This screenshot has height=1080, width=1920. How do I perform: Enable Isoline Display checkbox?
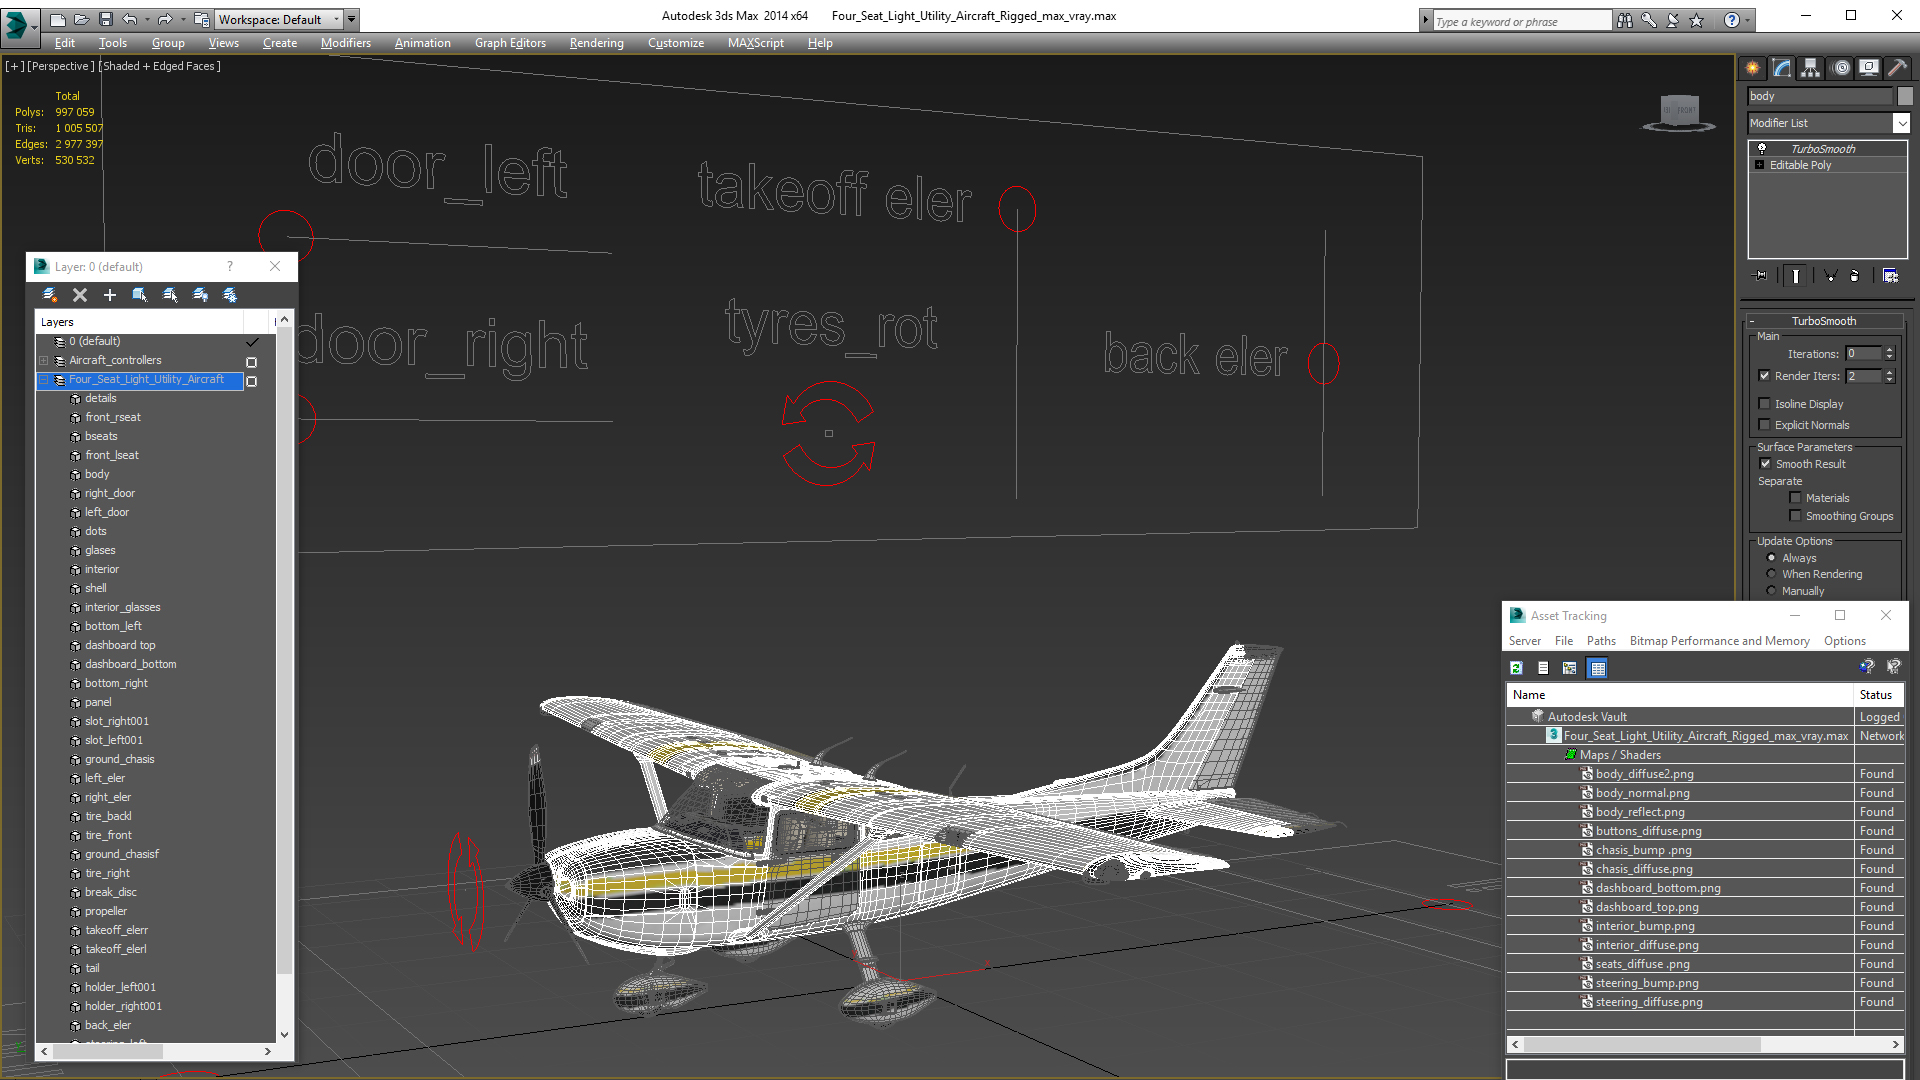pyautogui.click(x=1765, y=404)
